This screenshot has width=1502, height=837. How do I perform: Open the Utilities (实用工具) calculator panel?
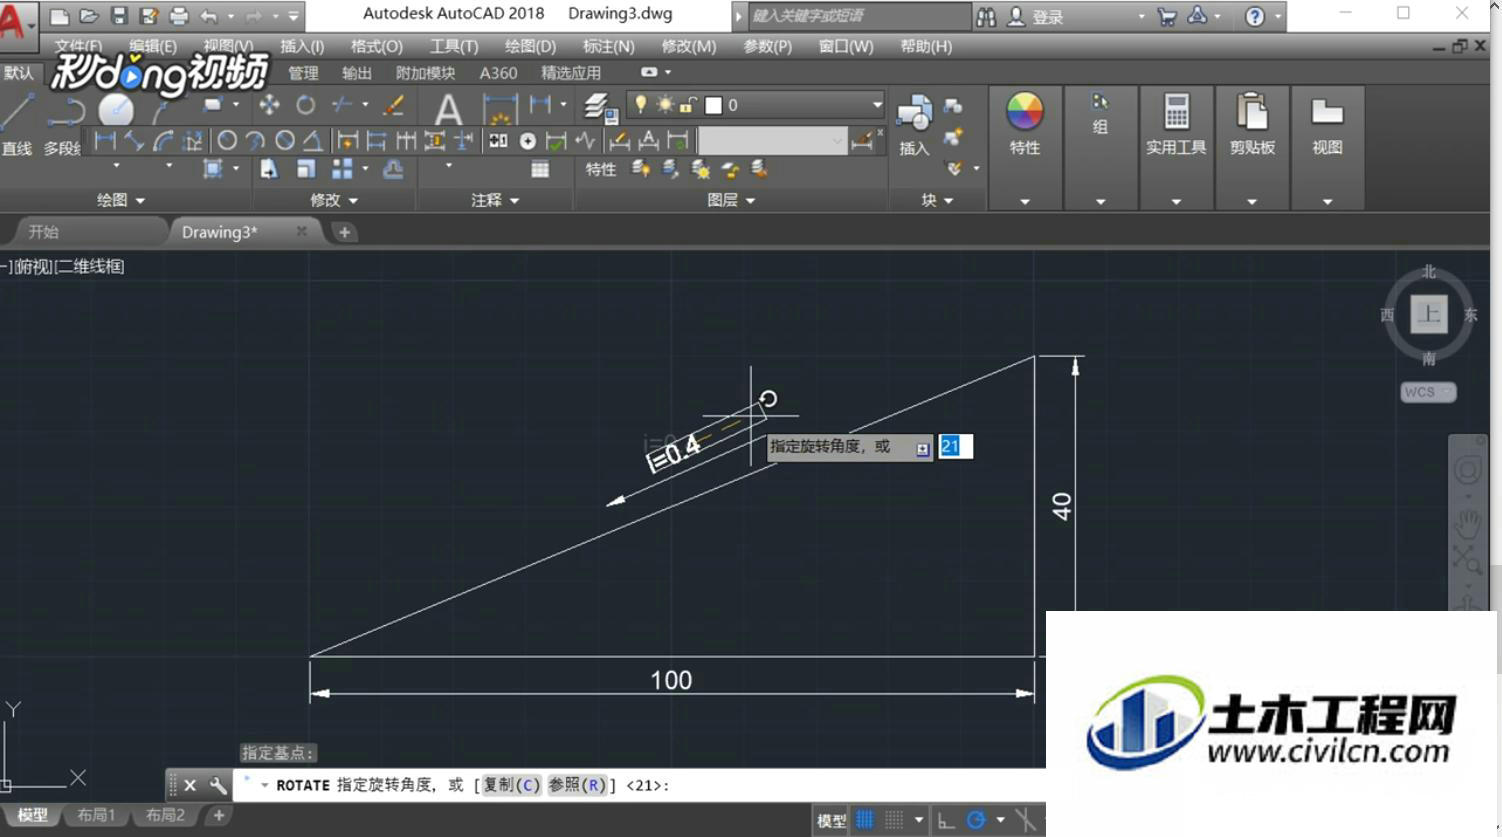(1176, 123)
